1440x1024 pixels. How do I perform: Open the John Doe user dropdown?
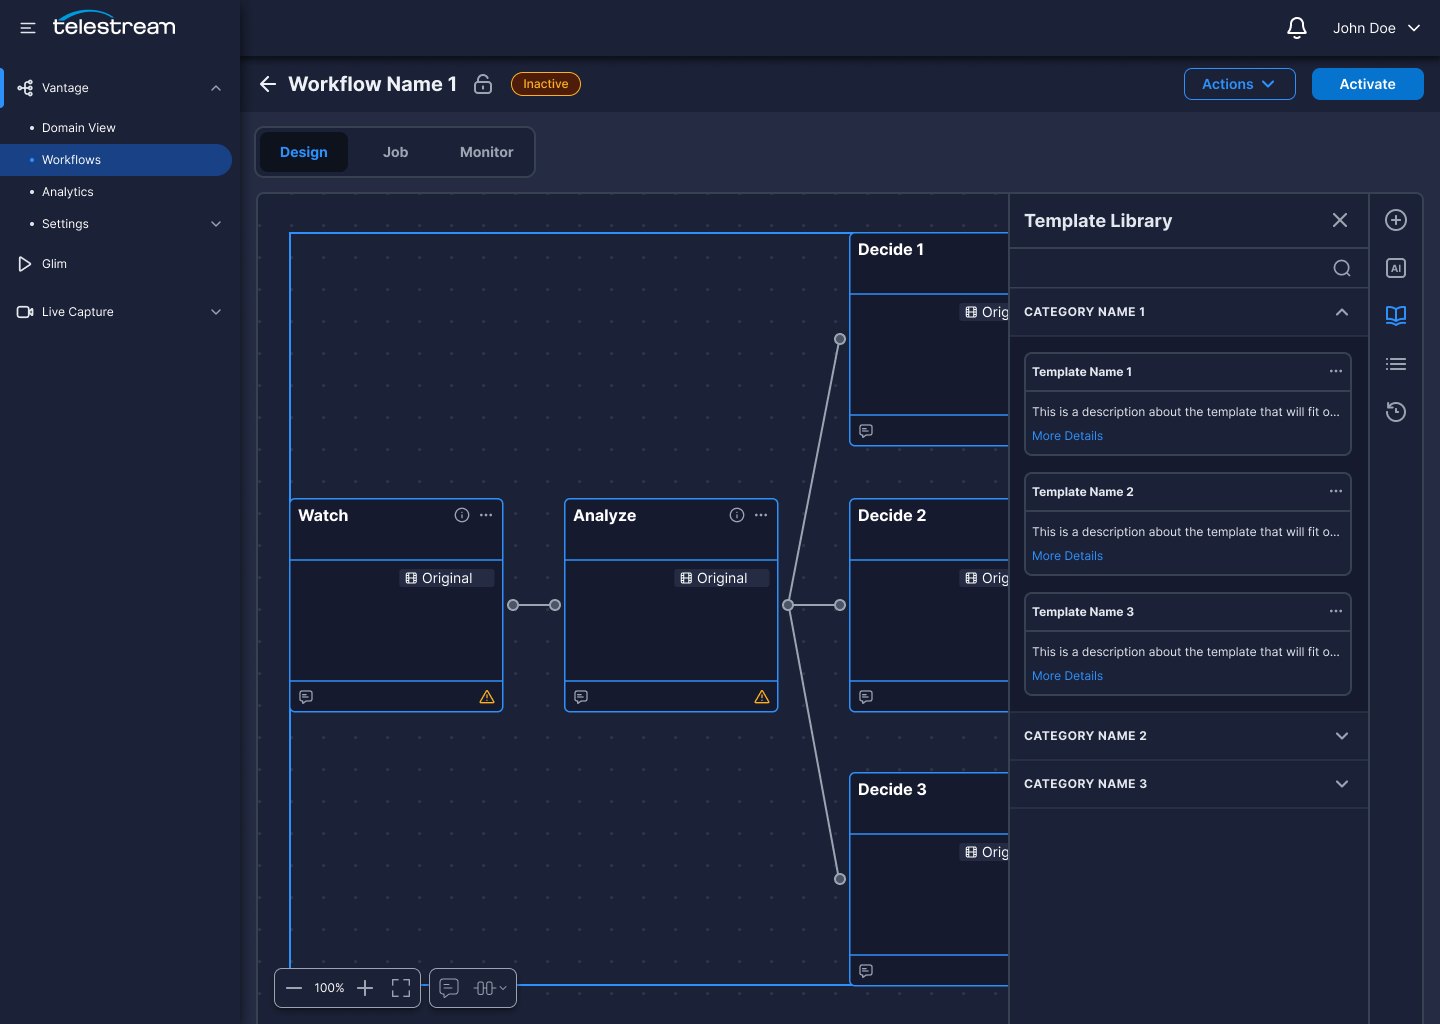[1376, 28]
